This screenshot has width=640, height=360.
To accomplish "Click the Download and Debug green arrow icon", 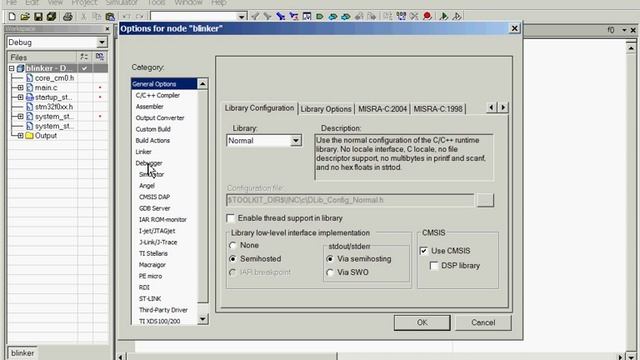I will (444, 16).
